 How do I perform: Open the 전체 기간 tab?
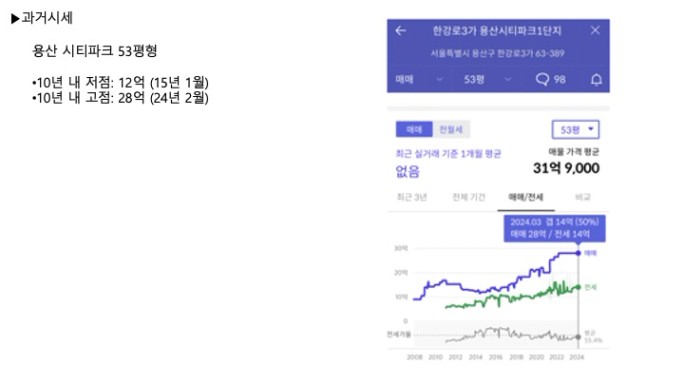pyautogui.click(x=469, y=197)
